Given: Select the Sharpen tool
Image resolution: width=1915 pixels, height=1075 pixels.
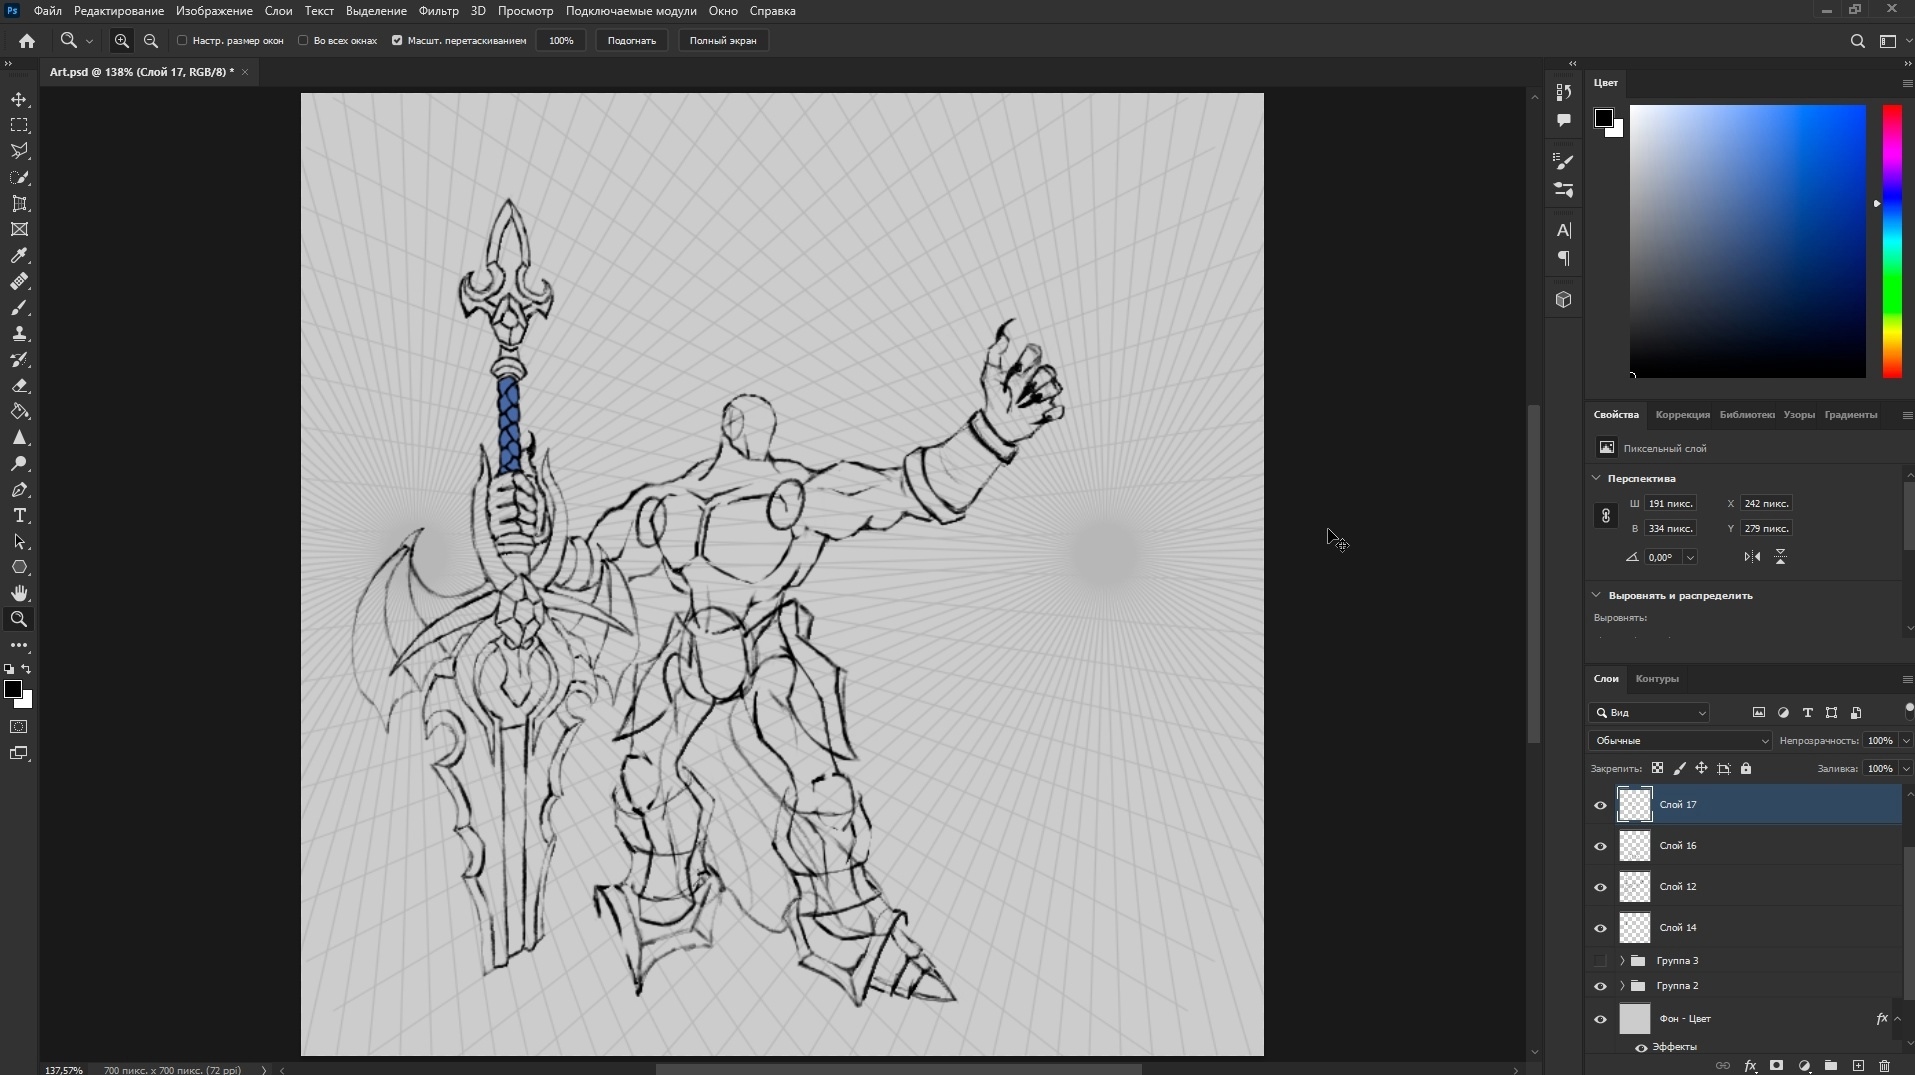Looking at the screenshot, I should [x=19, y=437].
